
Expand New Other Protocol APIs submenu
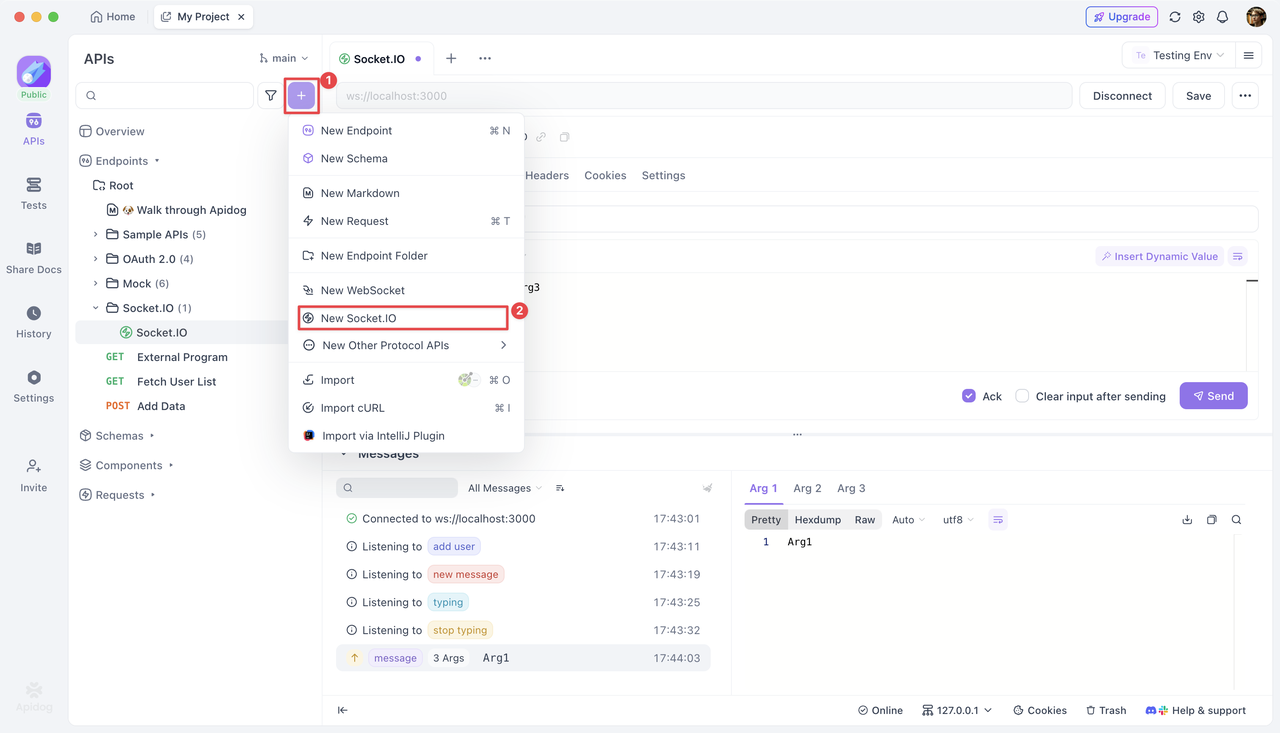[x=406, y=345]
